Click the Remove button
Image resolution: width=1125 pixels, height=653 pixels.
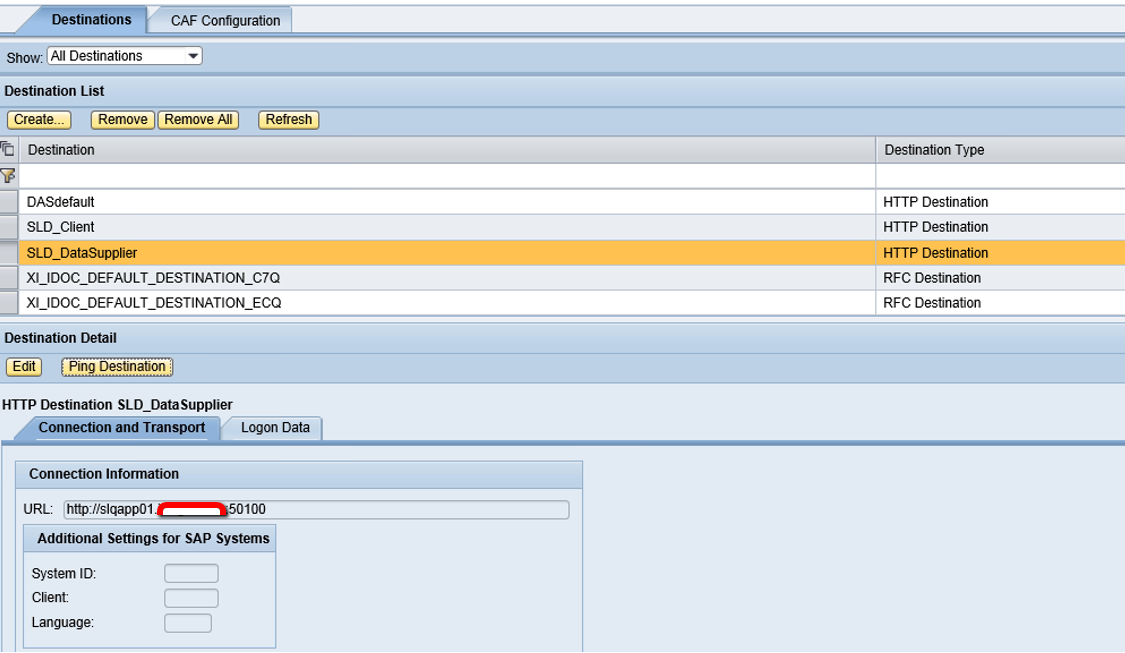[x=123, y=120]
